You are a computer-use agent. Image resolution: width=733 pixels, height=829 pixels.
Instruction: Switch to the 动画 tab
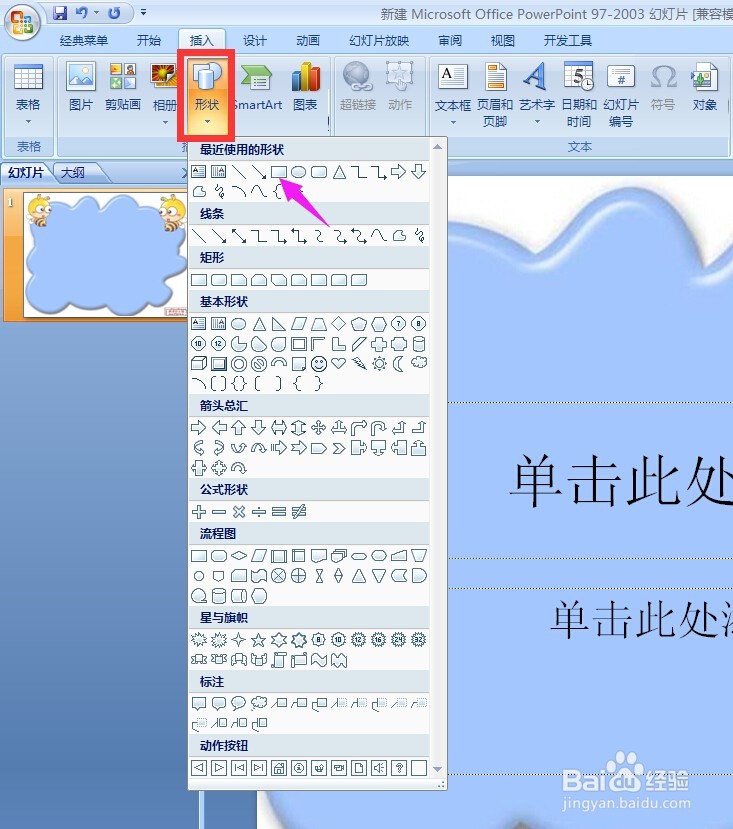307,41
